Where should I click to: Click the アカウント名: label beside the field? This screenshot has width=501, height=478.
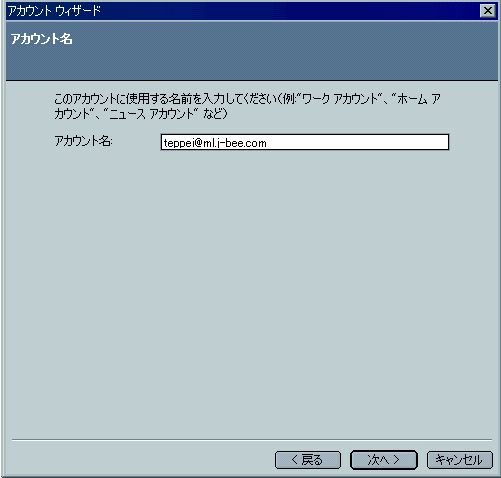coord(83,141)
